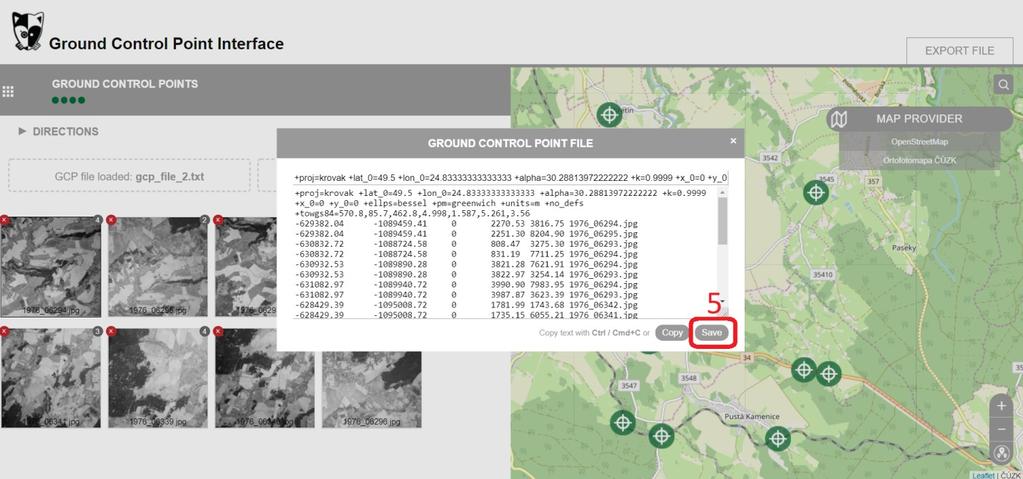Remove image 1976_06341.jpg with its red X
Image resolution: width=1023 pixels, height=479 pixels.
4,332
